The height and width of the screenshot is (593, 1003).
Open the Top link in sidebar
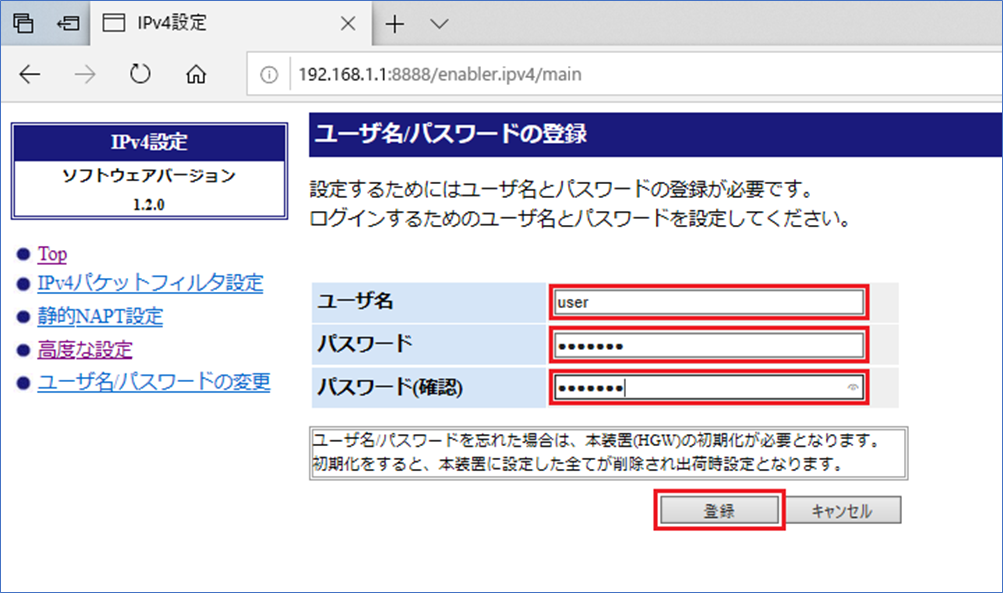[x=52, y=254]
